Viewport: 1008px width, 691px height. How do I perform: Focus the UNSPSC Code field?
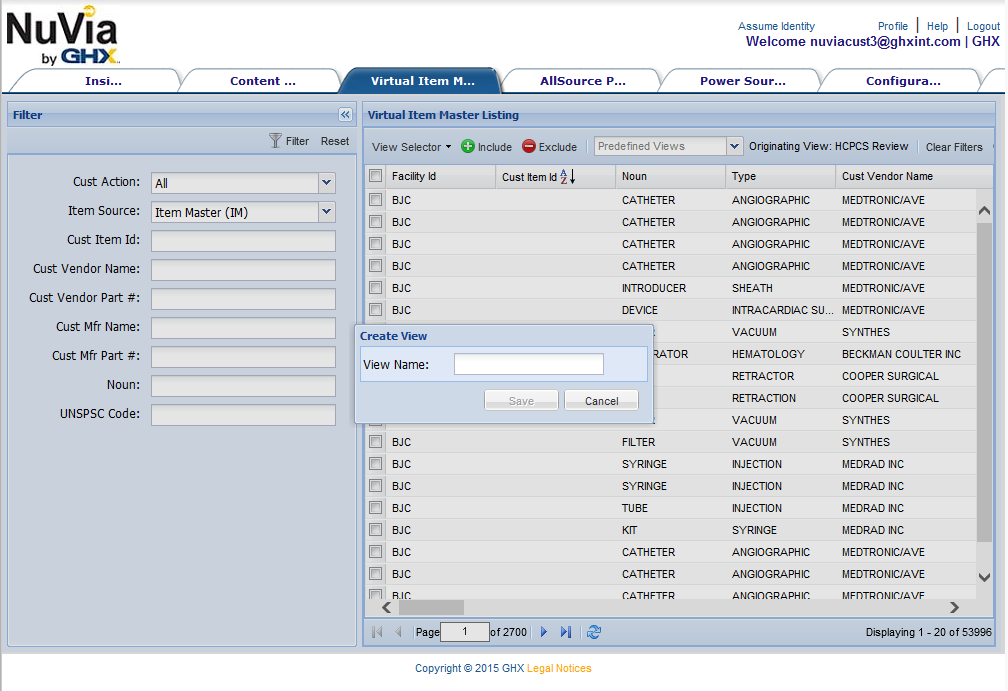[x=243, y=415]
